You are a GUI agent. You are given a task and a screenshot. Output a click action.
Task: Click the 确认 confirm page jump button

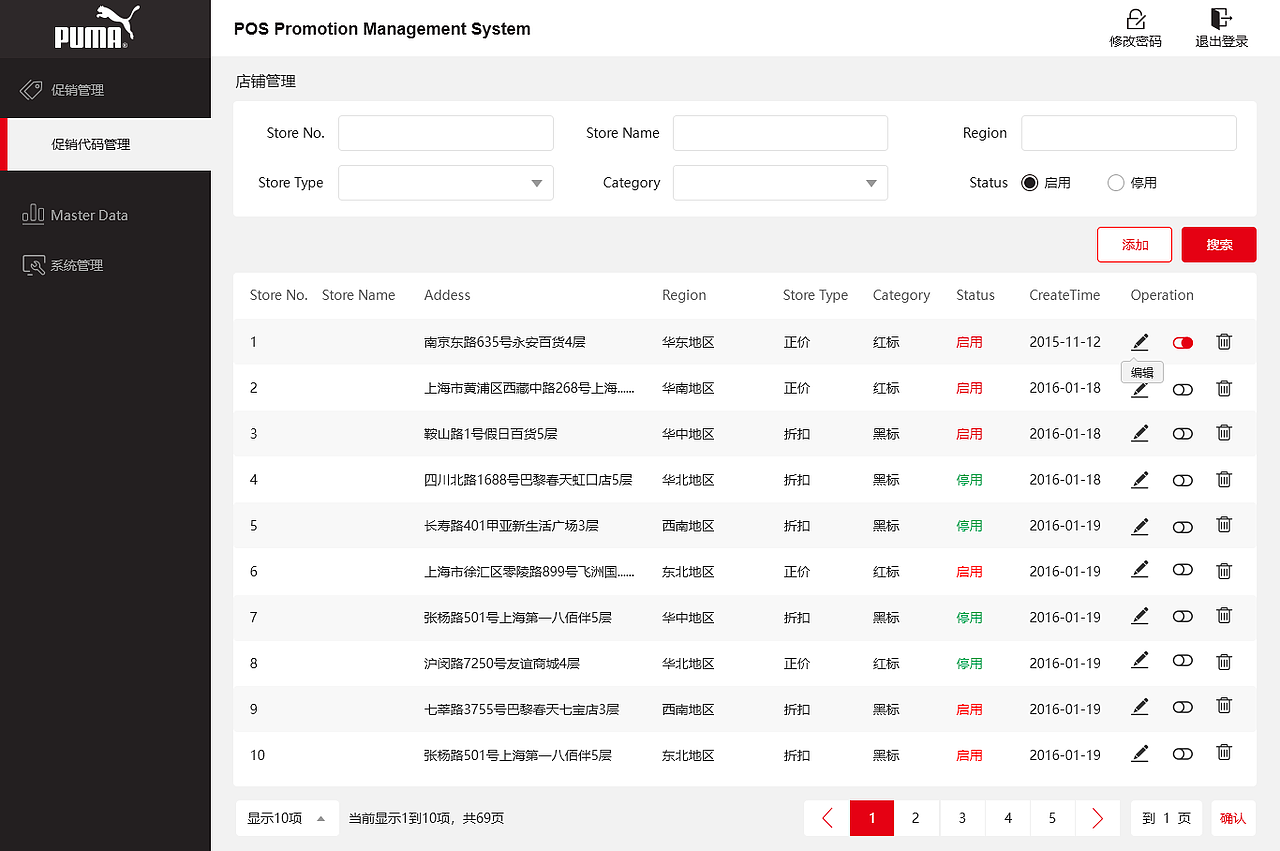[x=1233, y=818]
